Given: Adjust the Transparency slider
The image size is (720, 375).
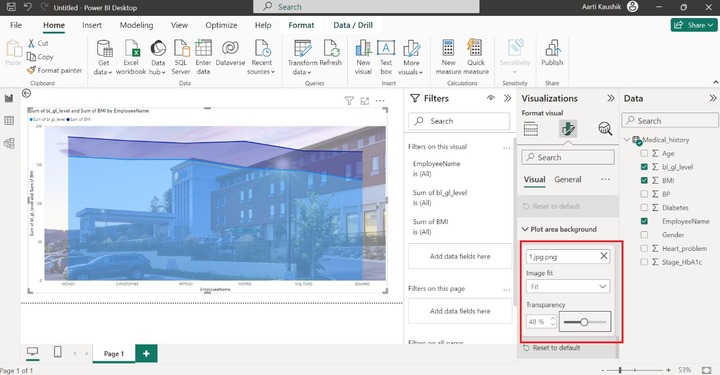Looking at the screenshot, I should click(x=585, y=322).
